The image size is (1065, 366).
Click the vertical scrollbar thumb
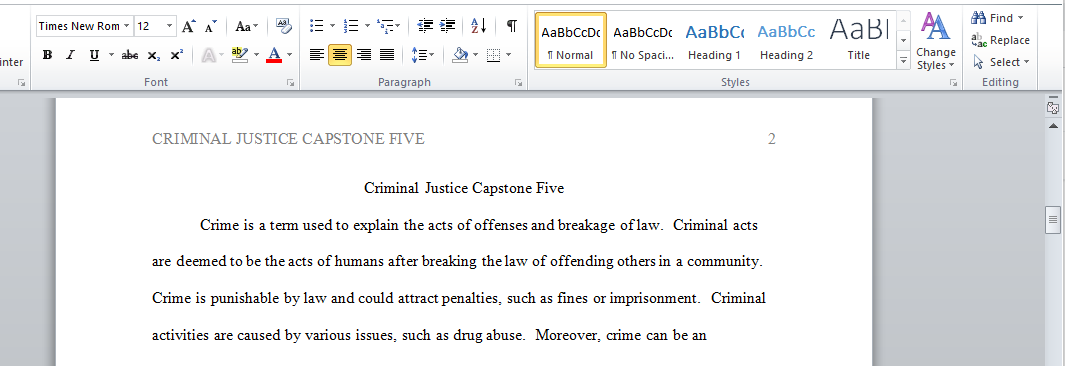tap(1053, 219)
